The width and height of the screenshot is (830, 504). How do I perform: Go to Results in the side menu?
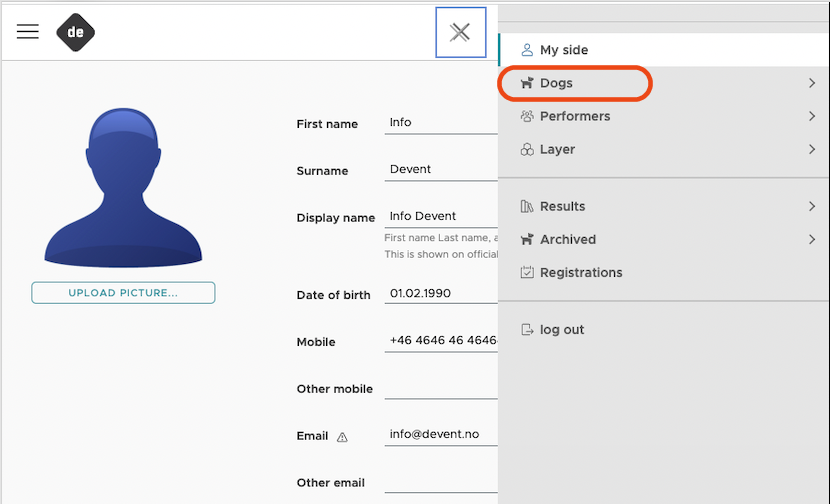pyautogui.click(x=664, y=206)
